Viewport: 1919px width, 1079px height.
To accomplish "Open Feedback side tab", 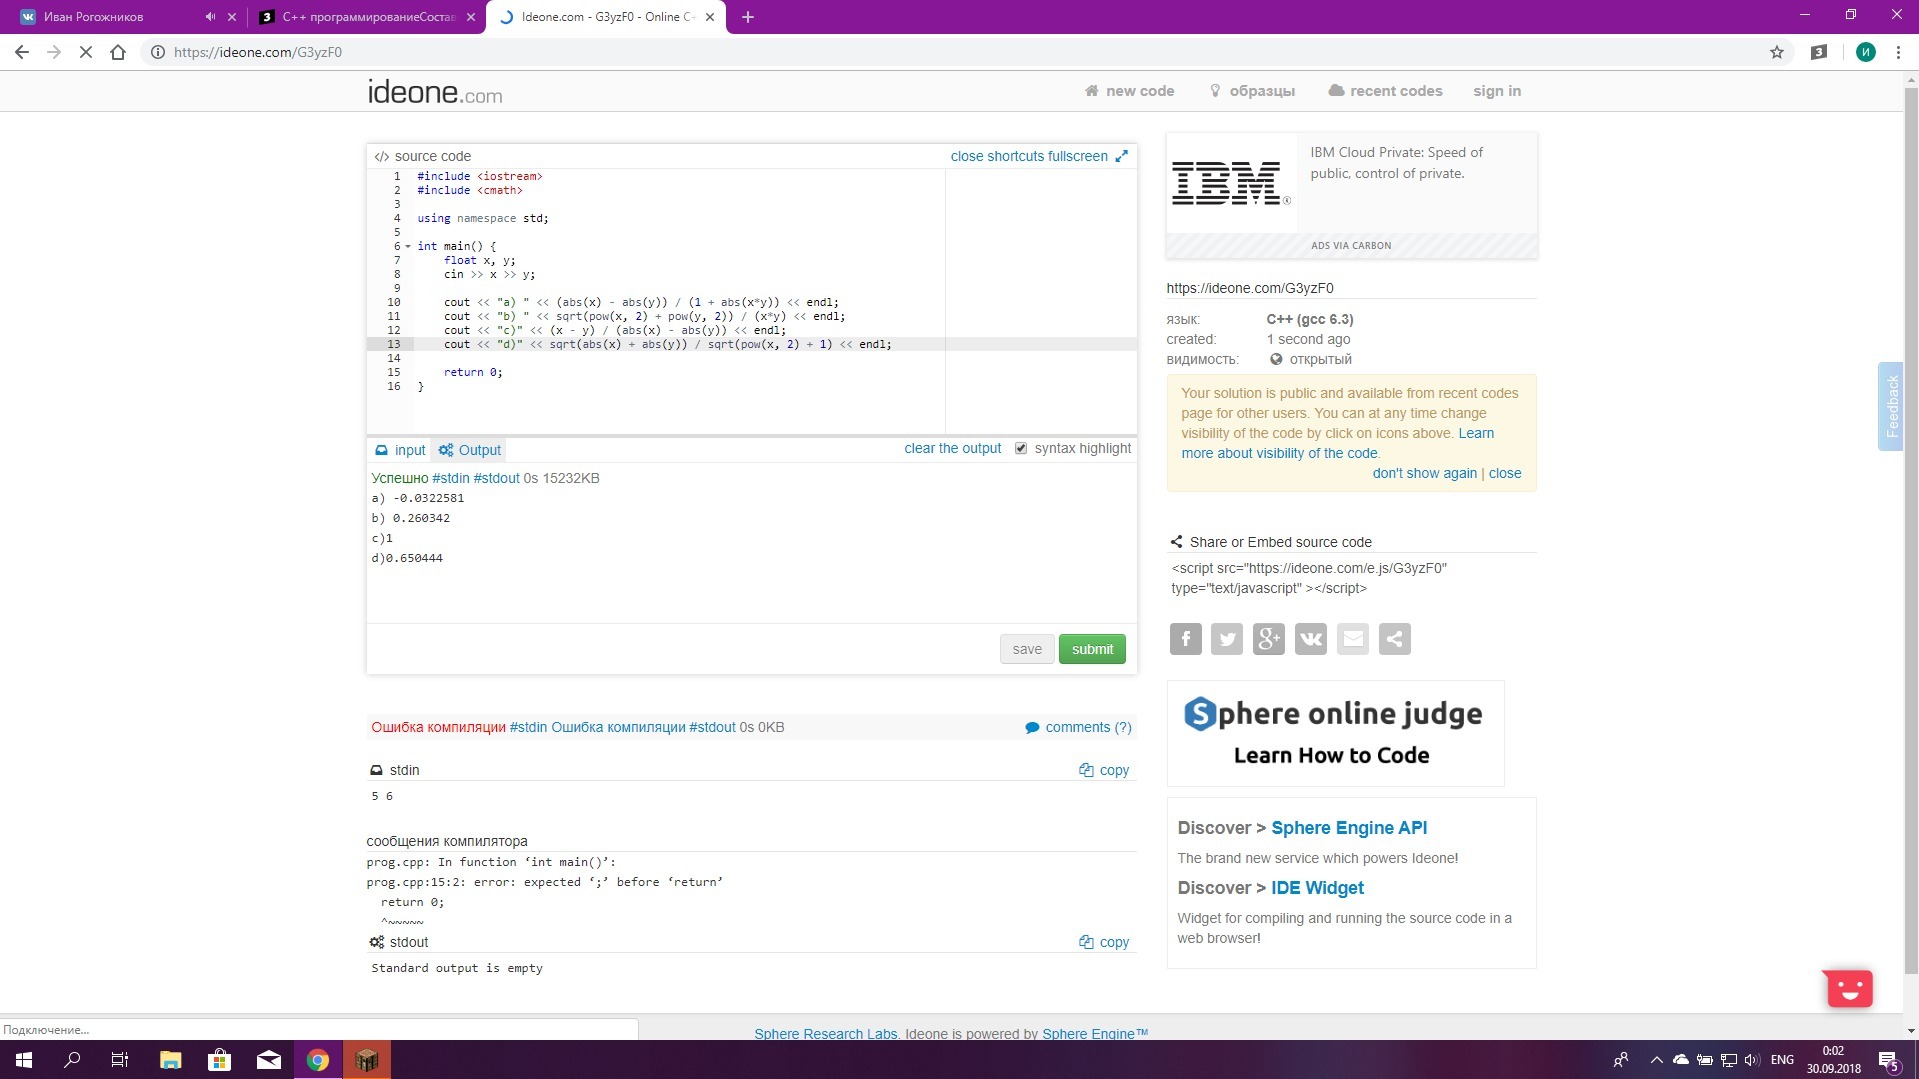I will point(1891,406).
